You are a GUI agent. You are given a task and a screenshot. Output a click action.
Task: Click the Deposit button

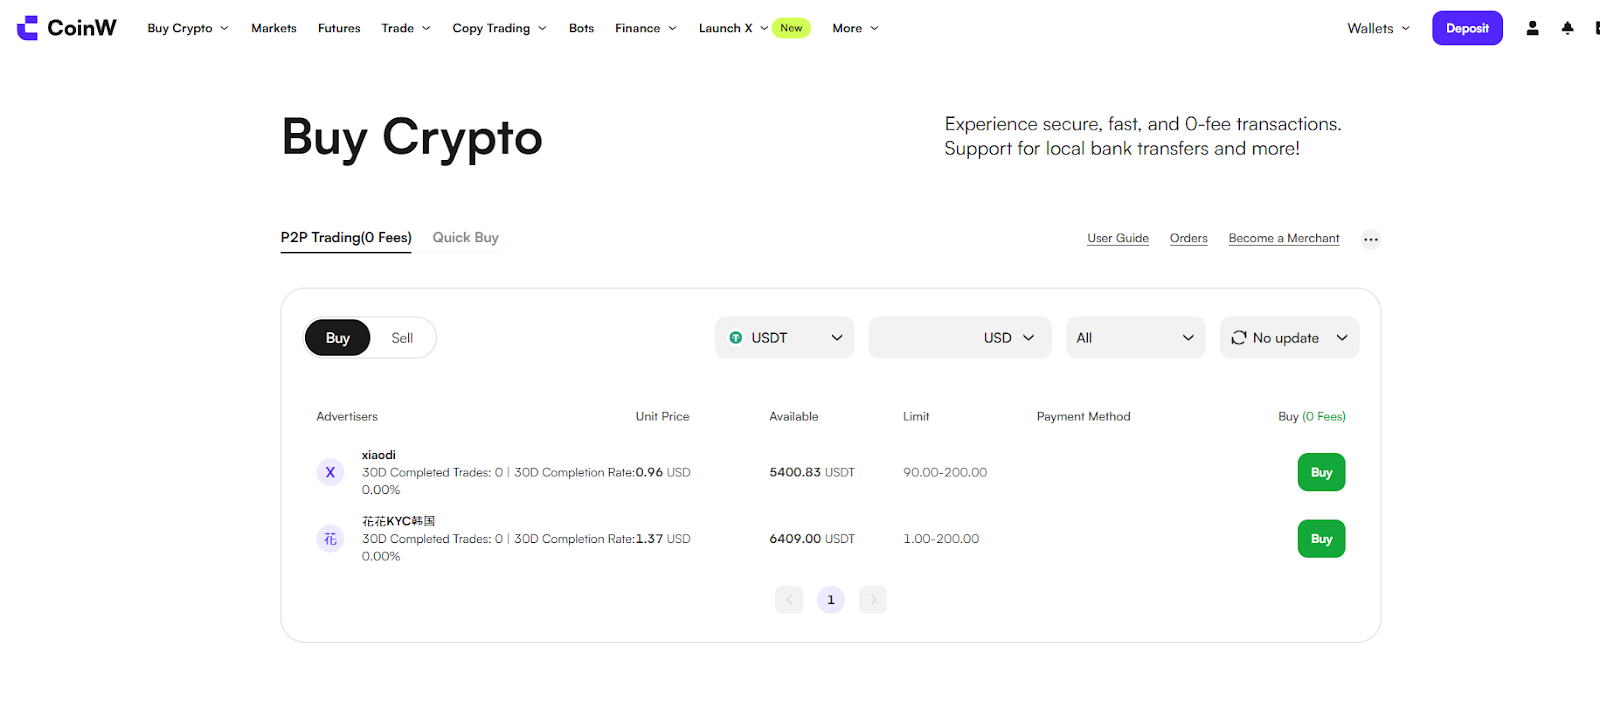(1467, 28)
